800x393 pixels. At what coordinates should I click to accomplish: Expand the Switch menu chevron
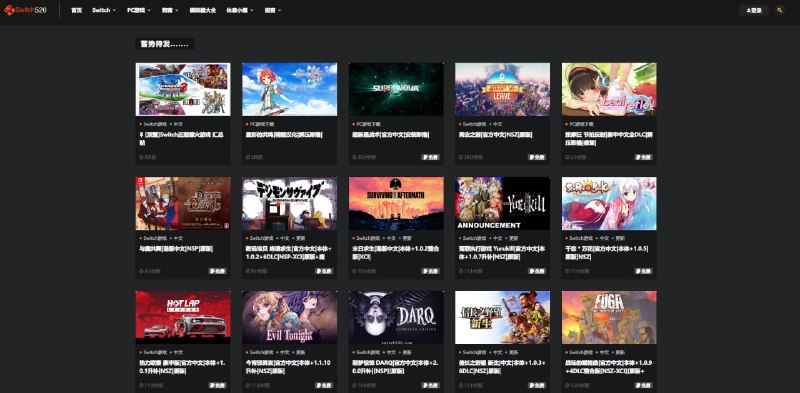114,10
